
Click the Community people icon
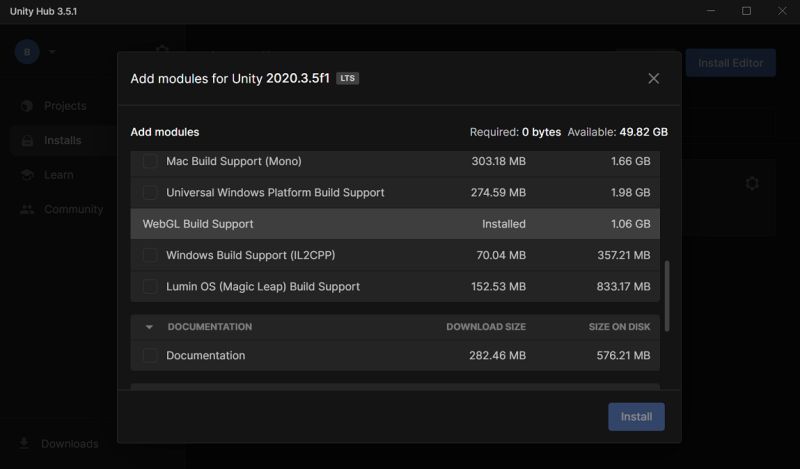[27, 209]
